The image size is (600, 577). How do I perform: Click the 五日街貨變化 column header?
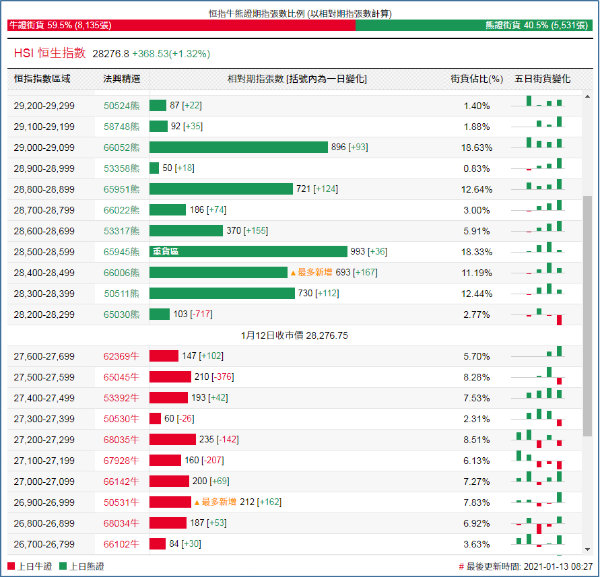click(543, 79)
